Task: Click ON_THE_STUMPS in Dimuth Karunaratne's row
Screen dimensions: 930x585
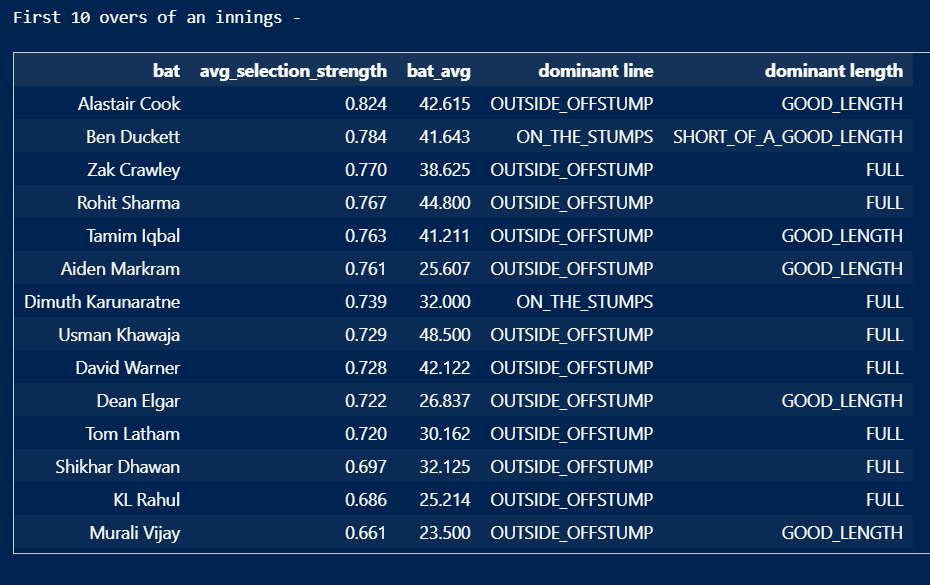Action: click(x=584, y=302)
